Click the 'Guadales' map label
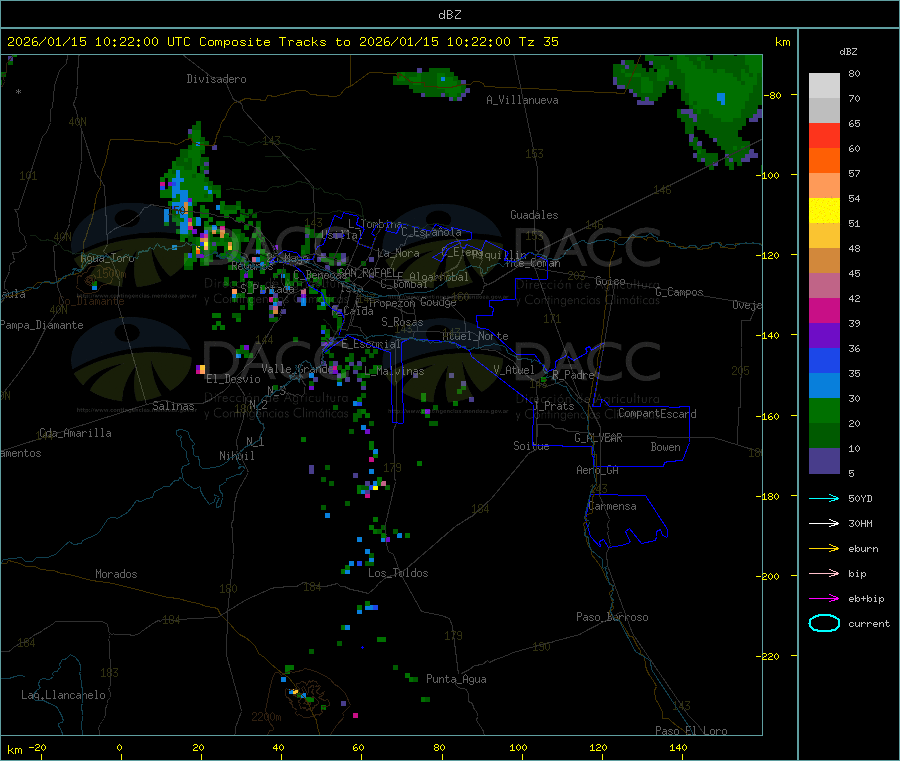 534,215
